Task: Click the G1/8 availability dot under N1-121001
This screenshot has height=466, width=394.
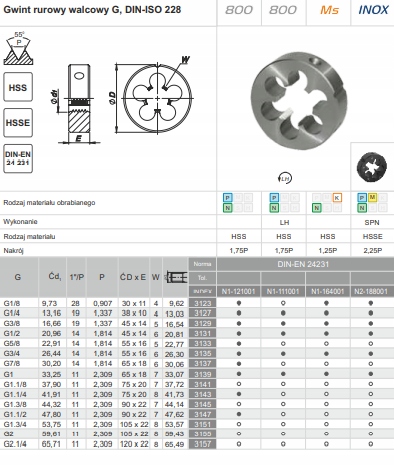Action: coord(239,303)
